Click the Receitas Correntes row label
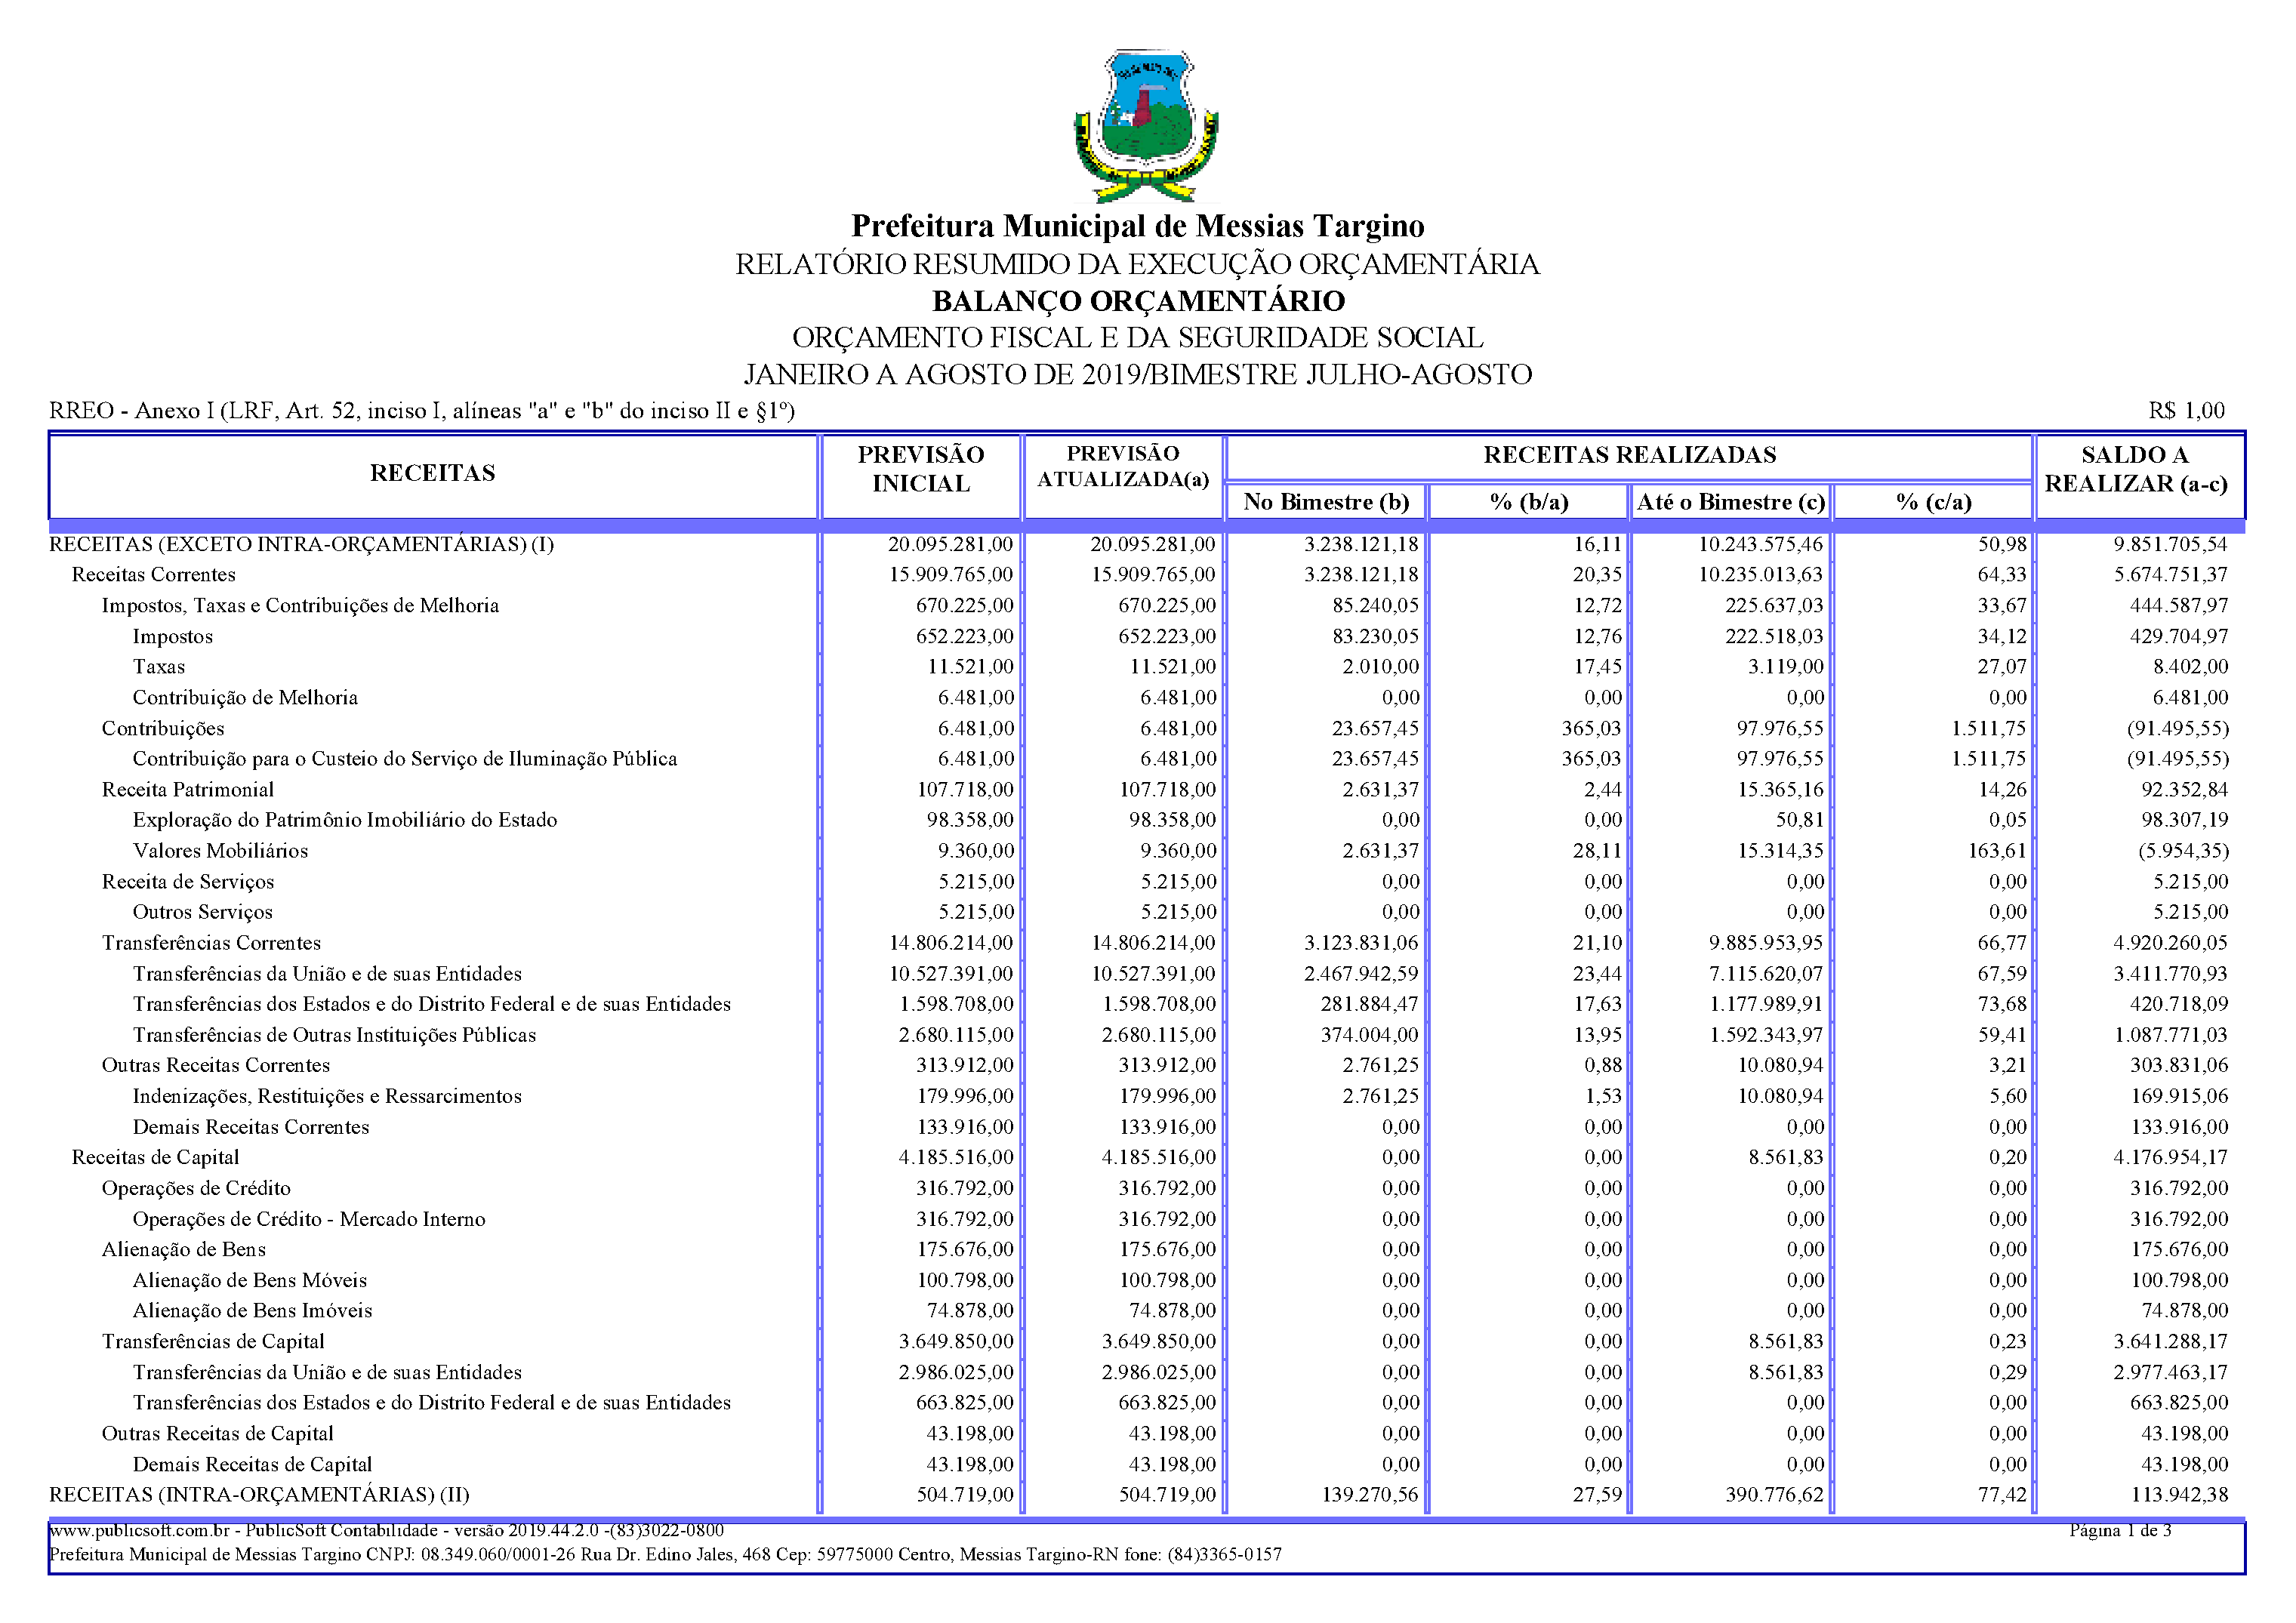 click(x=153, y=575)
